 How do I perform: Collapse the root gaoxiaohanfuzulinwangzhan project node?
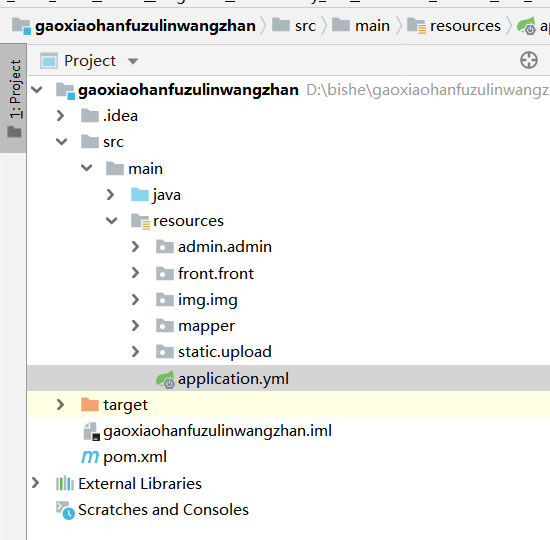point(36,90)
